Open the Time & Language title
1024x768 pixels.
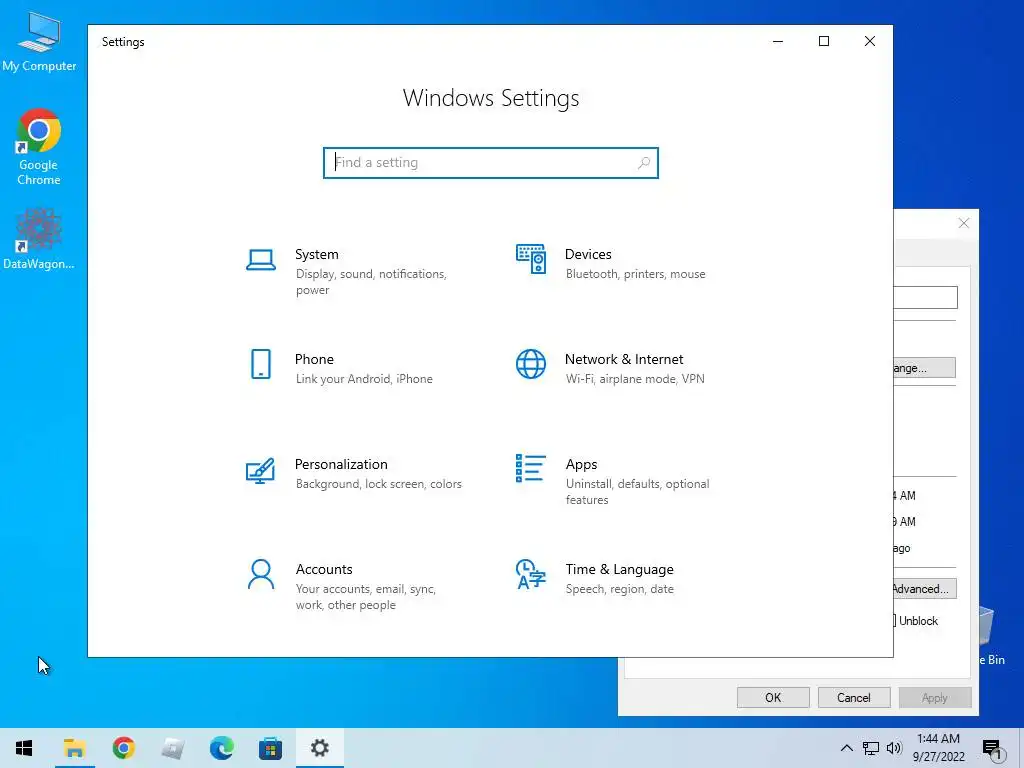[619, 569]
